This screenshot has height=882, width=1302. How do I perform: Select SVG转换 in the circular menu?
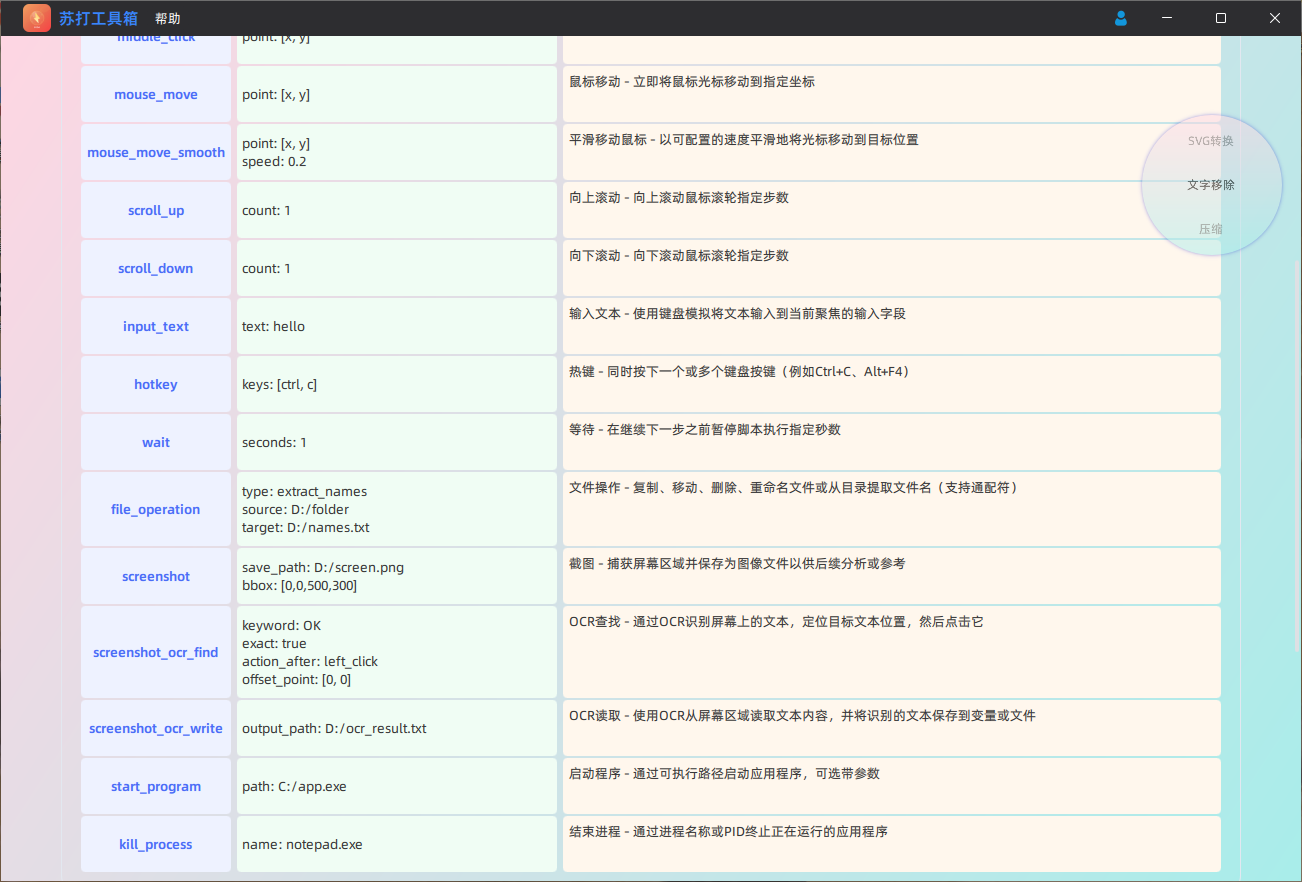point(1210,141)
